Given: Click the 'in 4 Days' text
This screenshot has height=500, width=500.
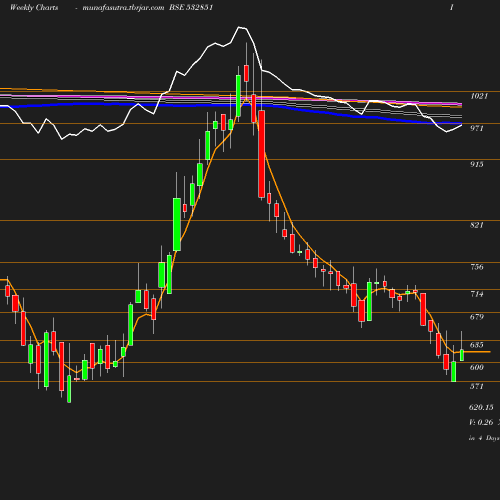Looking at the screenshot, I should tap(484, 438).
